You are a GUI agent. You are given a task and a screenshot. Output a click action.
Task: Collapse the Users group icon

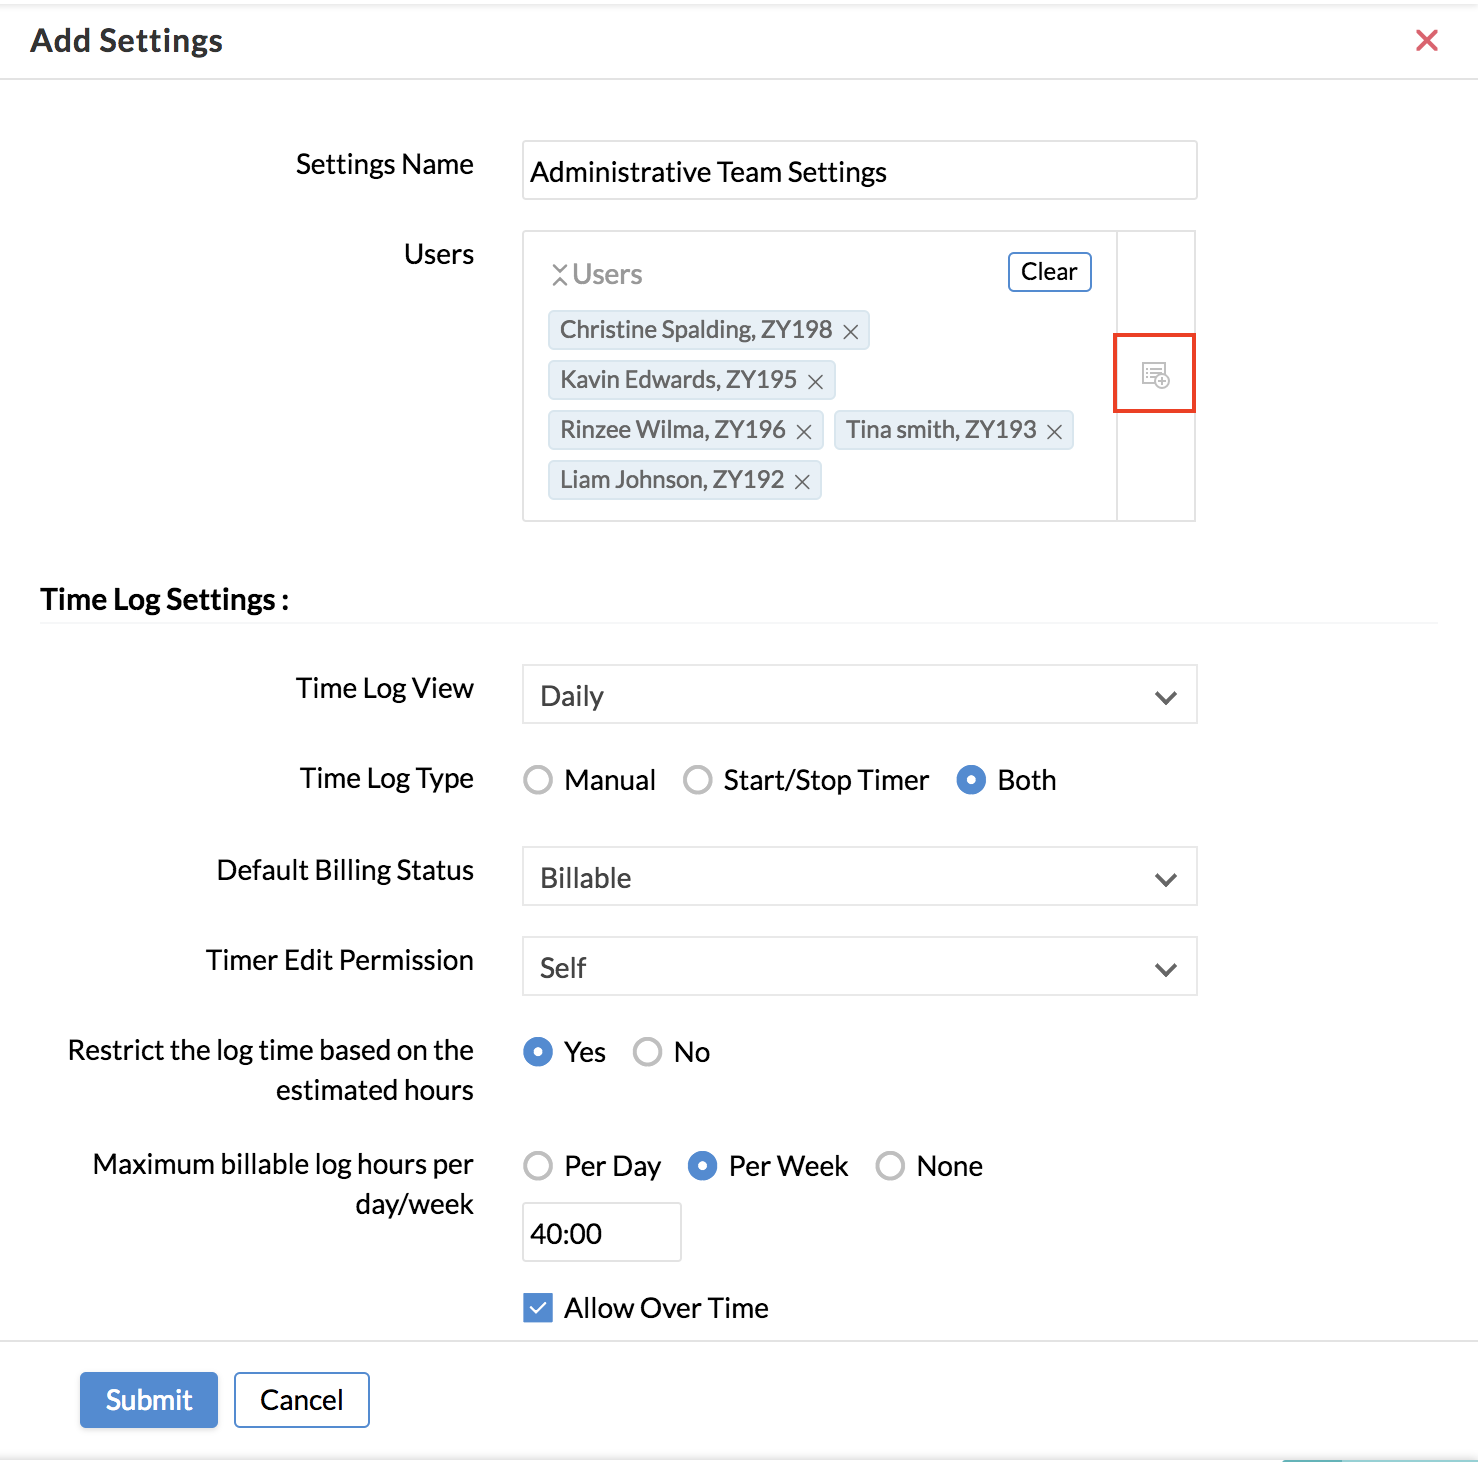pos(560,275)
